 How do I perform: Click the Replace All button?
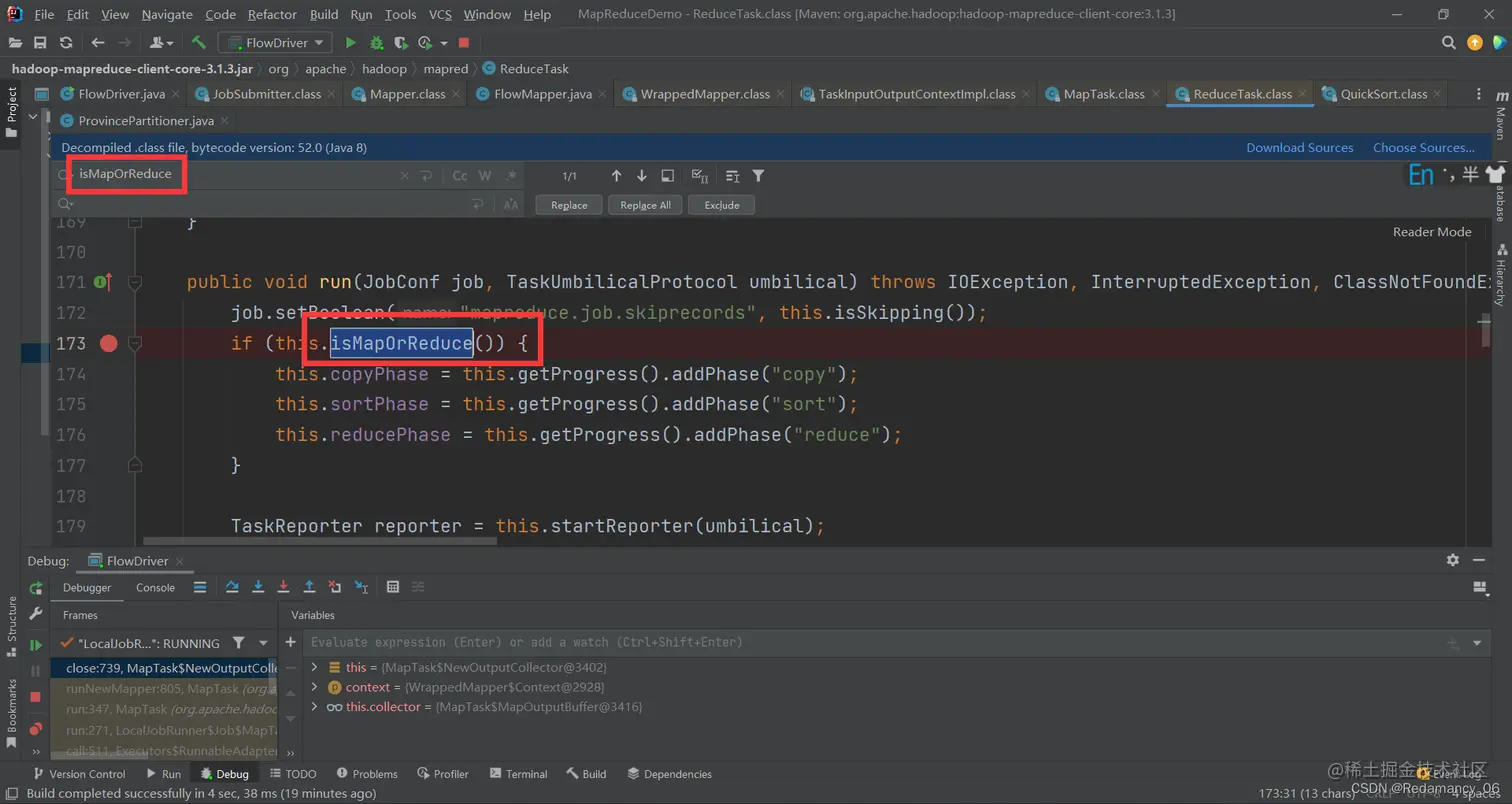point(645,205)
